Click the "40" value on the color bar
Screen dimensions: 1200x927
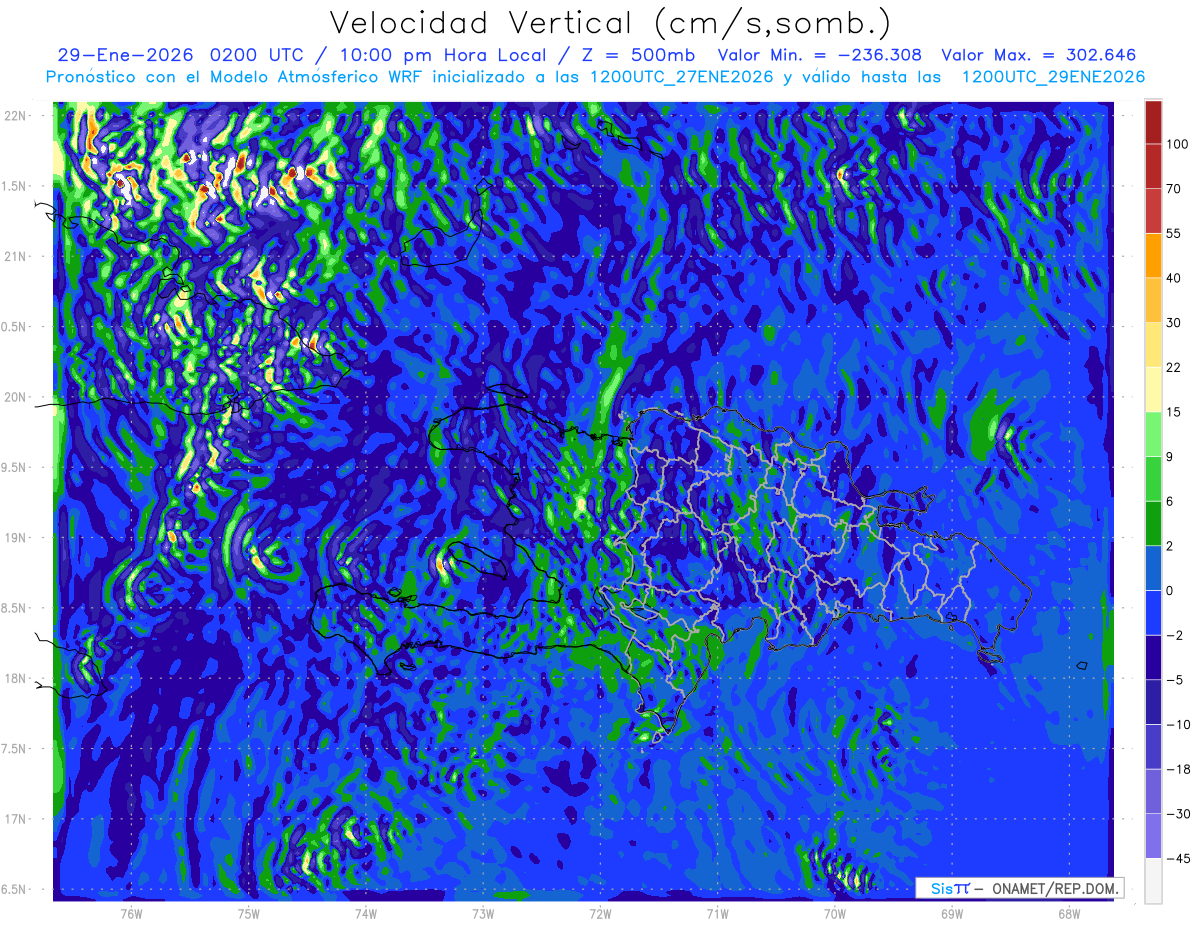(x=1175, y=278)
